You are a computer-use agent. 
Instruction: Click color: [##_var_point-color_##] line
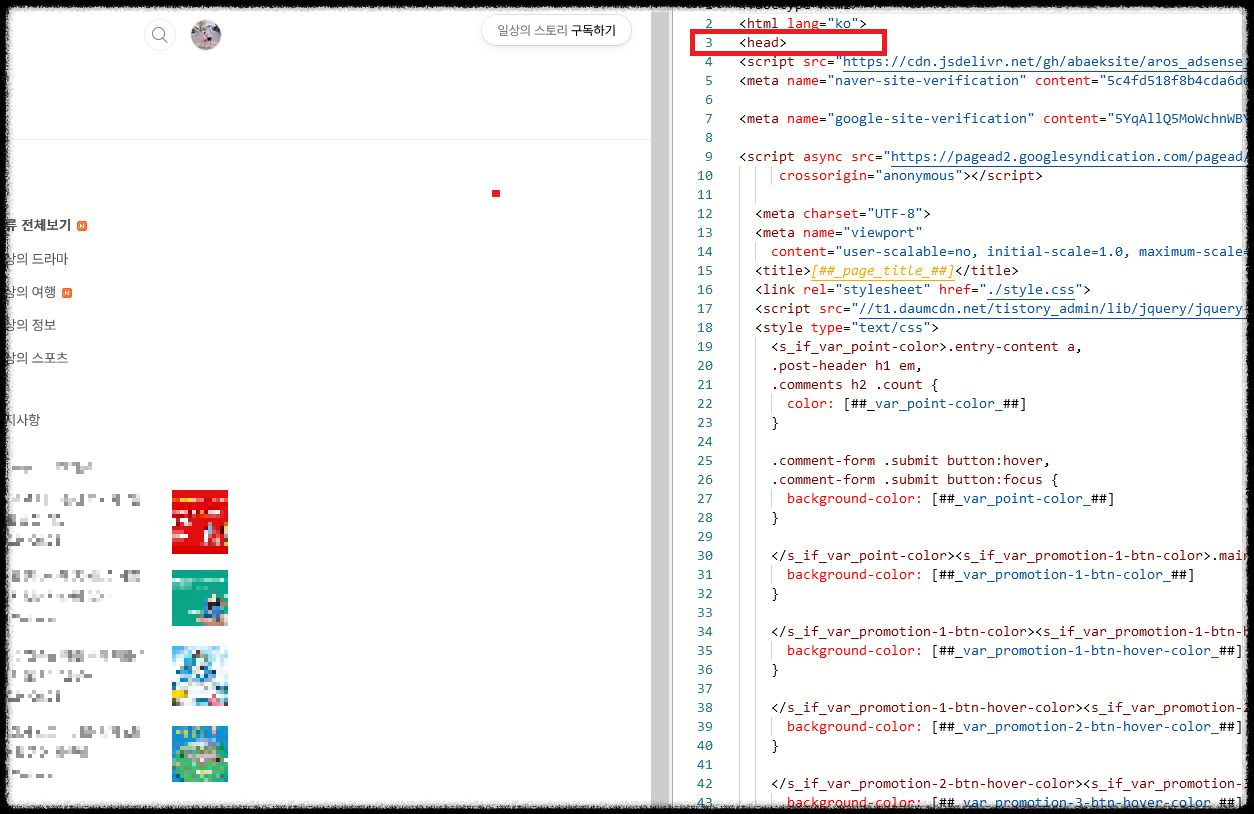coord(907,404)
